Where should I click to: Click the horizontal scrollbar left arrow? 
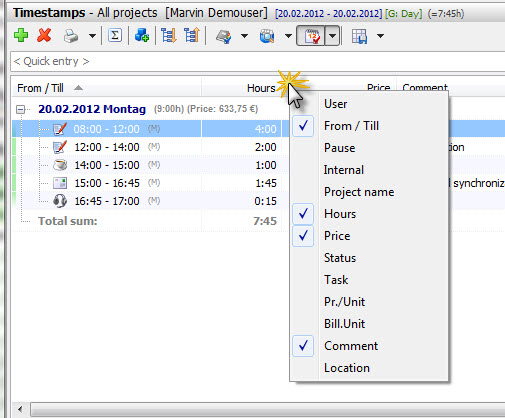[21, 409]
